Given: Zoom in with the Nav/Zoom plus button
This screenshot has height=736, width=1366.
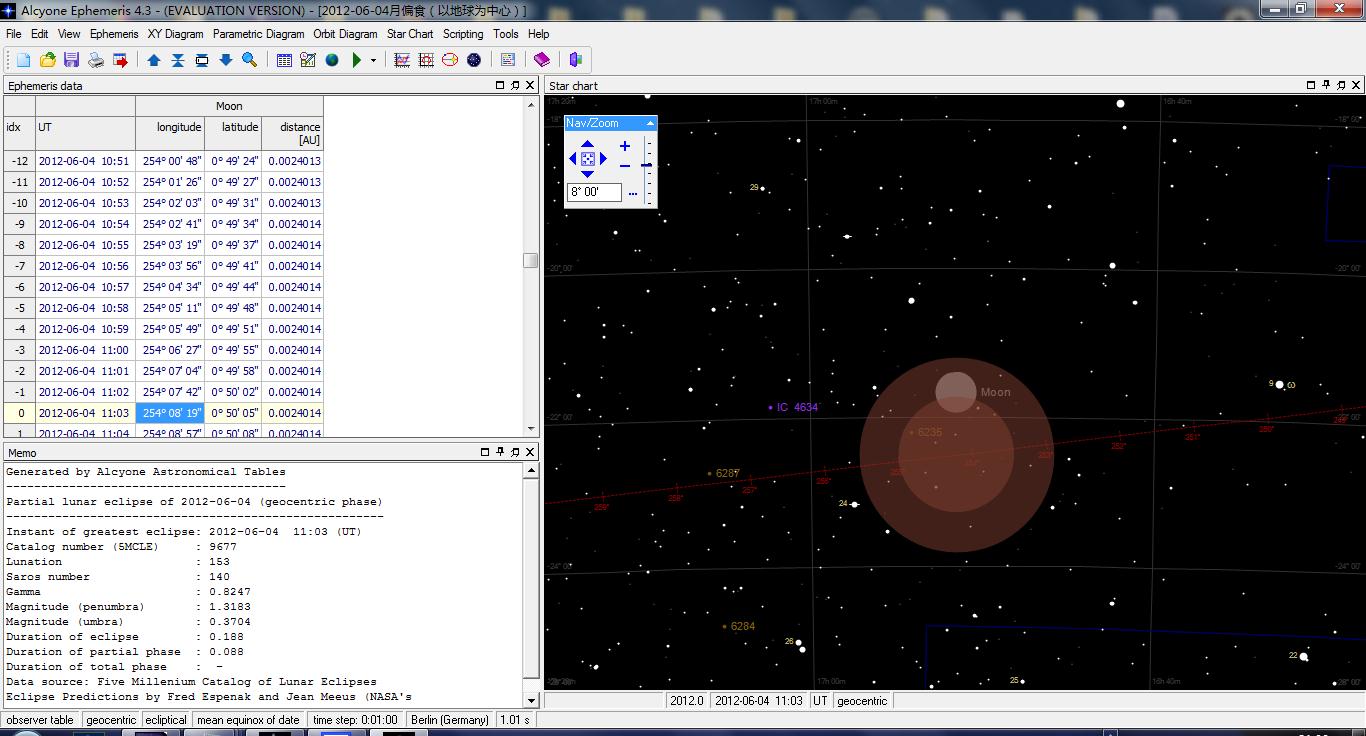Looking at the screenshot, I should pos(625,146).
